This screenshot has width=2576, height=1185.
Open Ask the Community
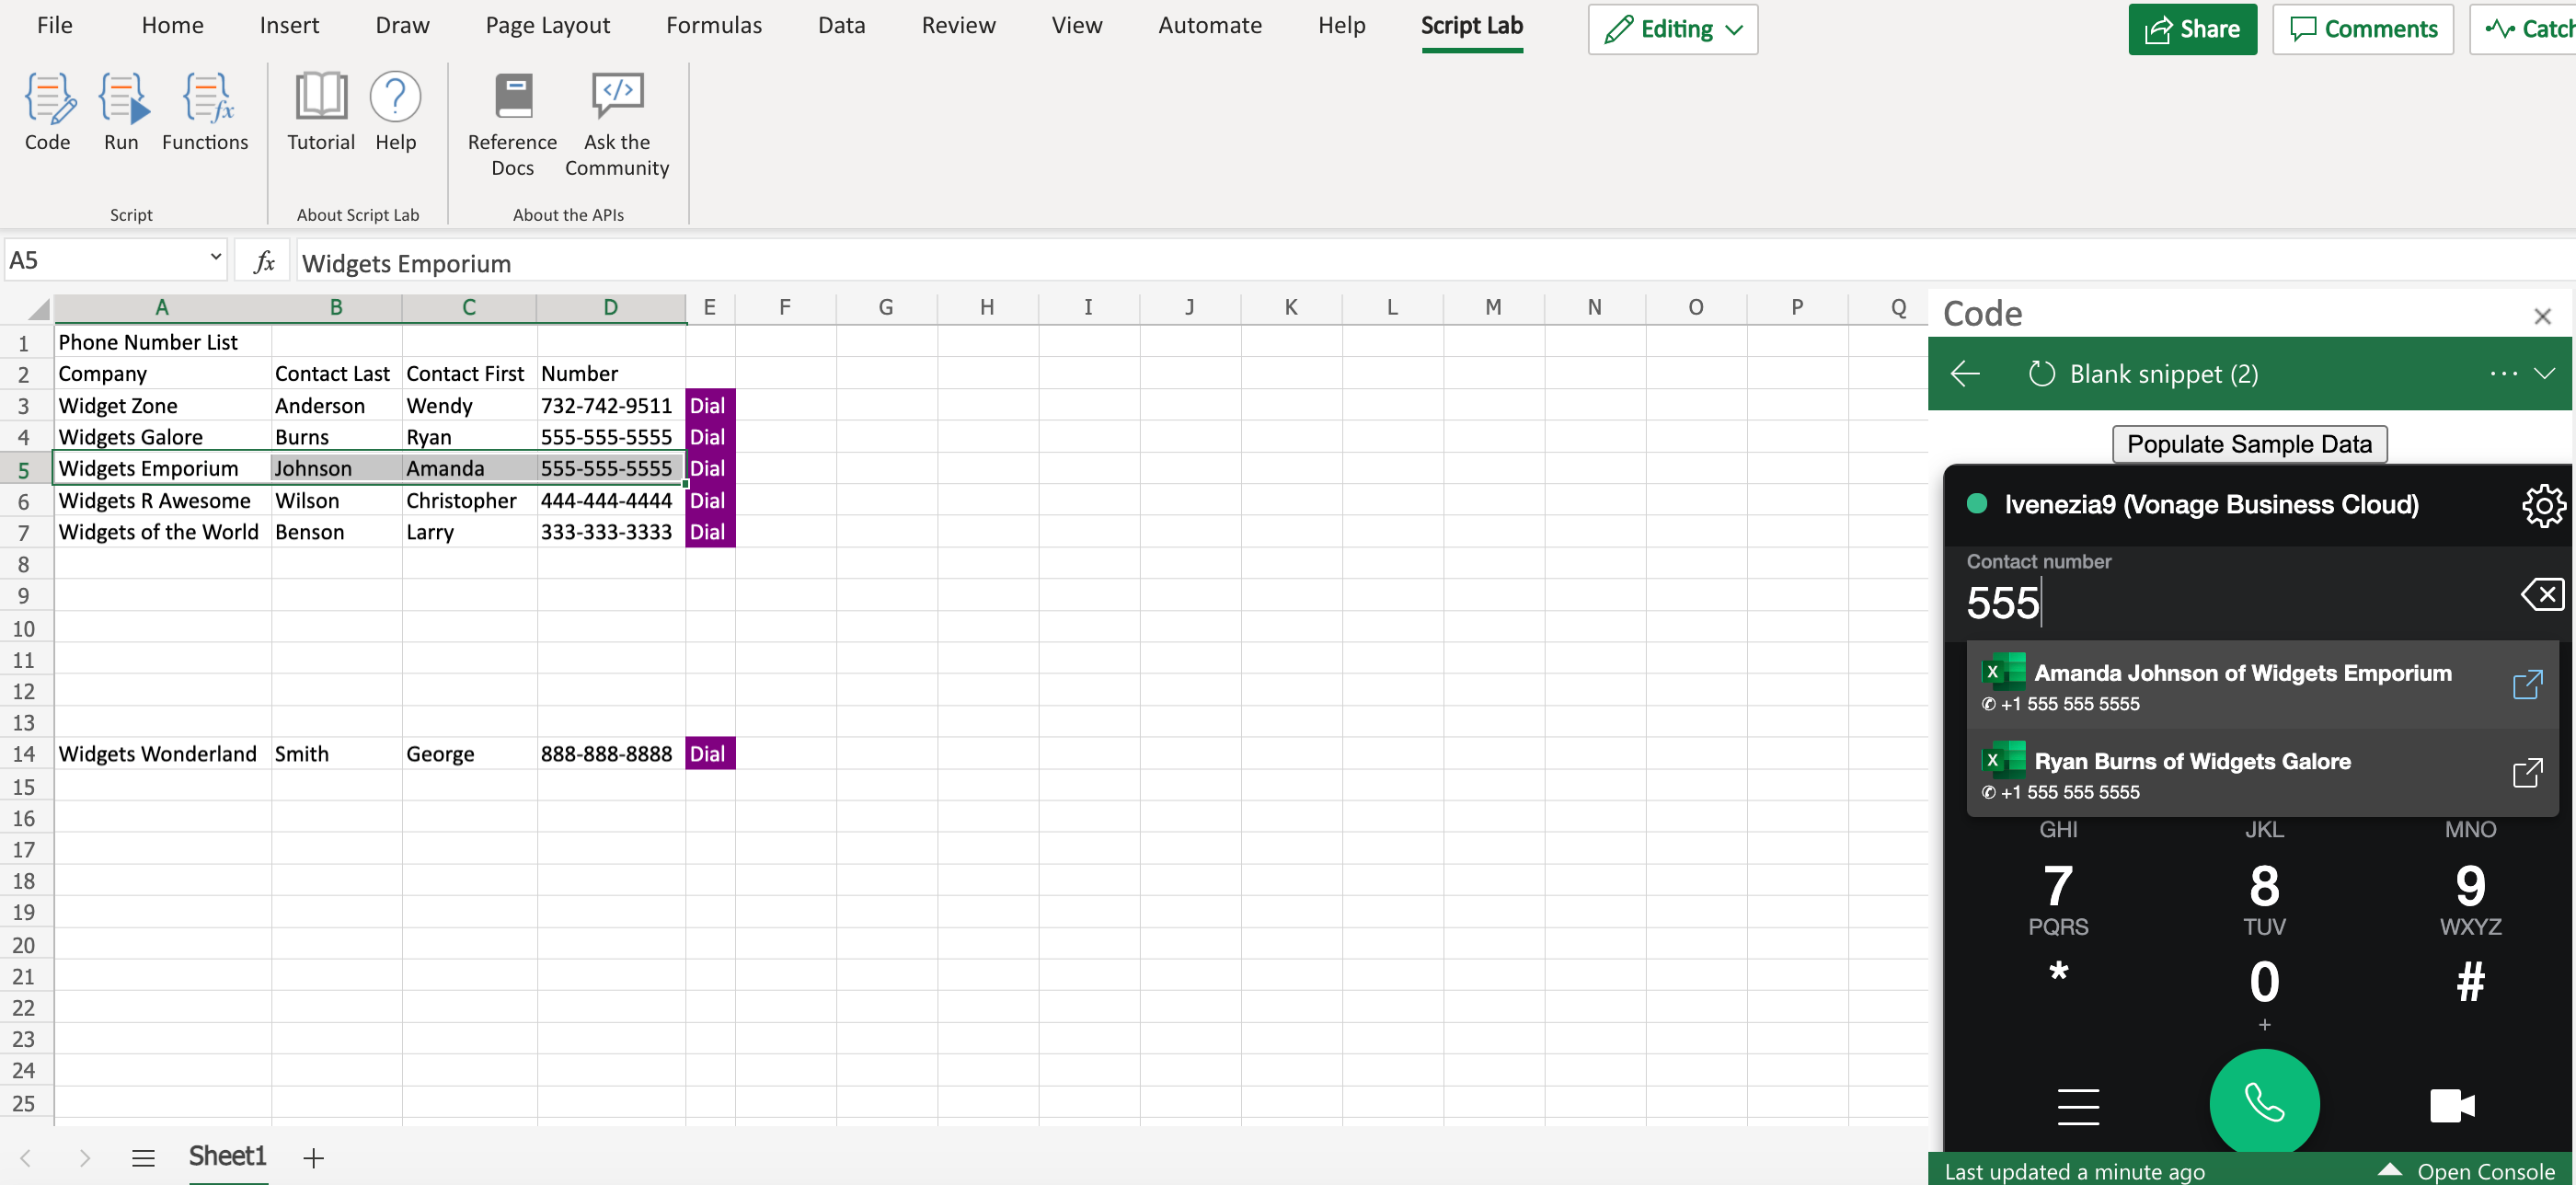[617, 125]
